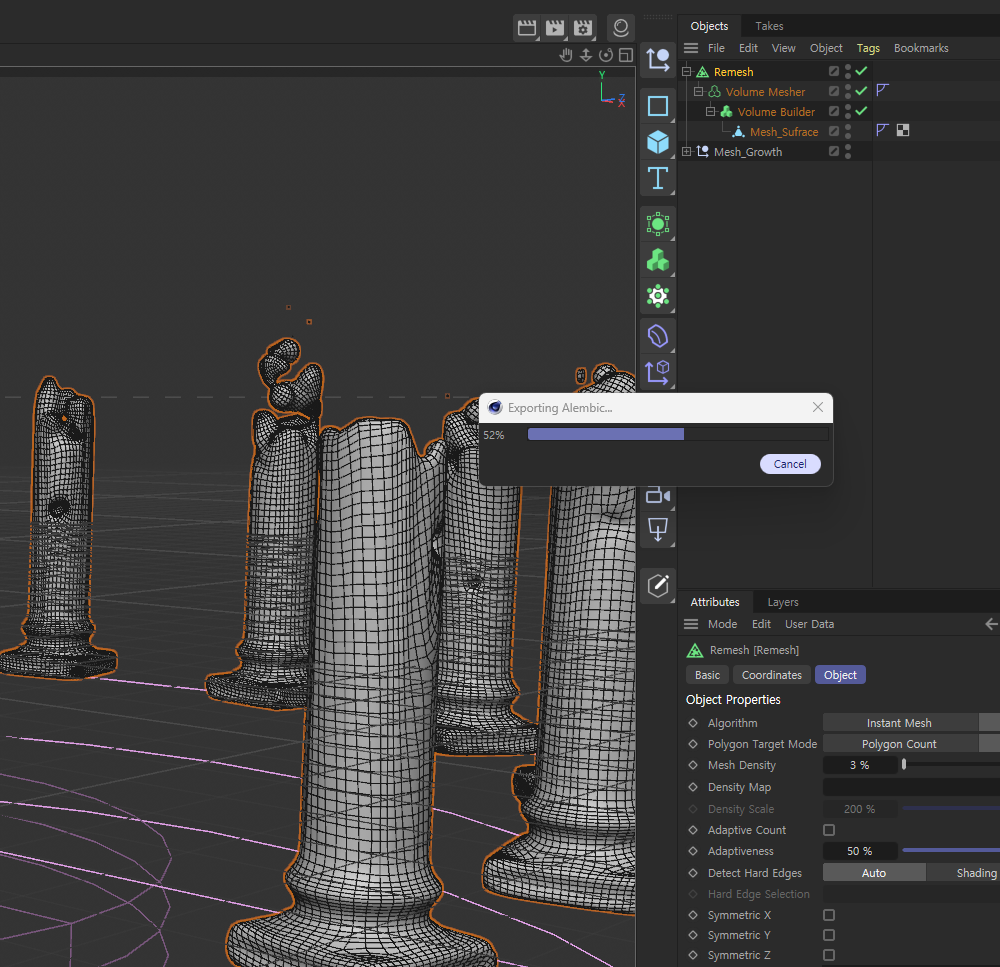
Task: Click the keyframe diamond next to Mesh Density
Action: [693, 765]
